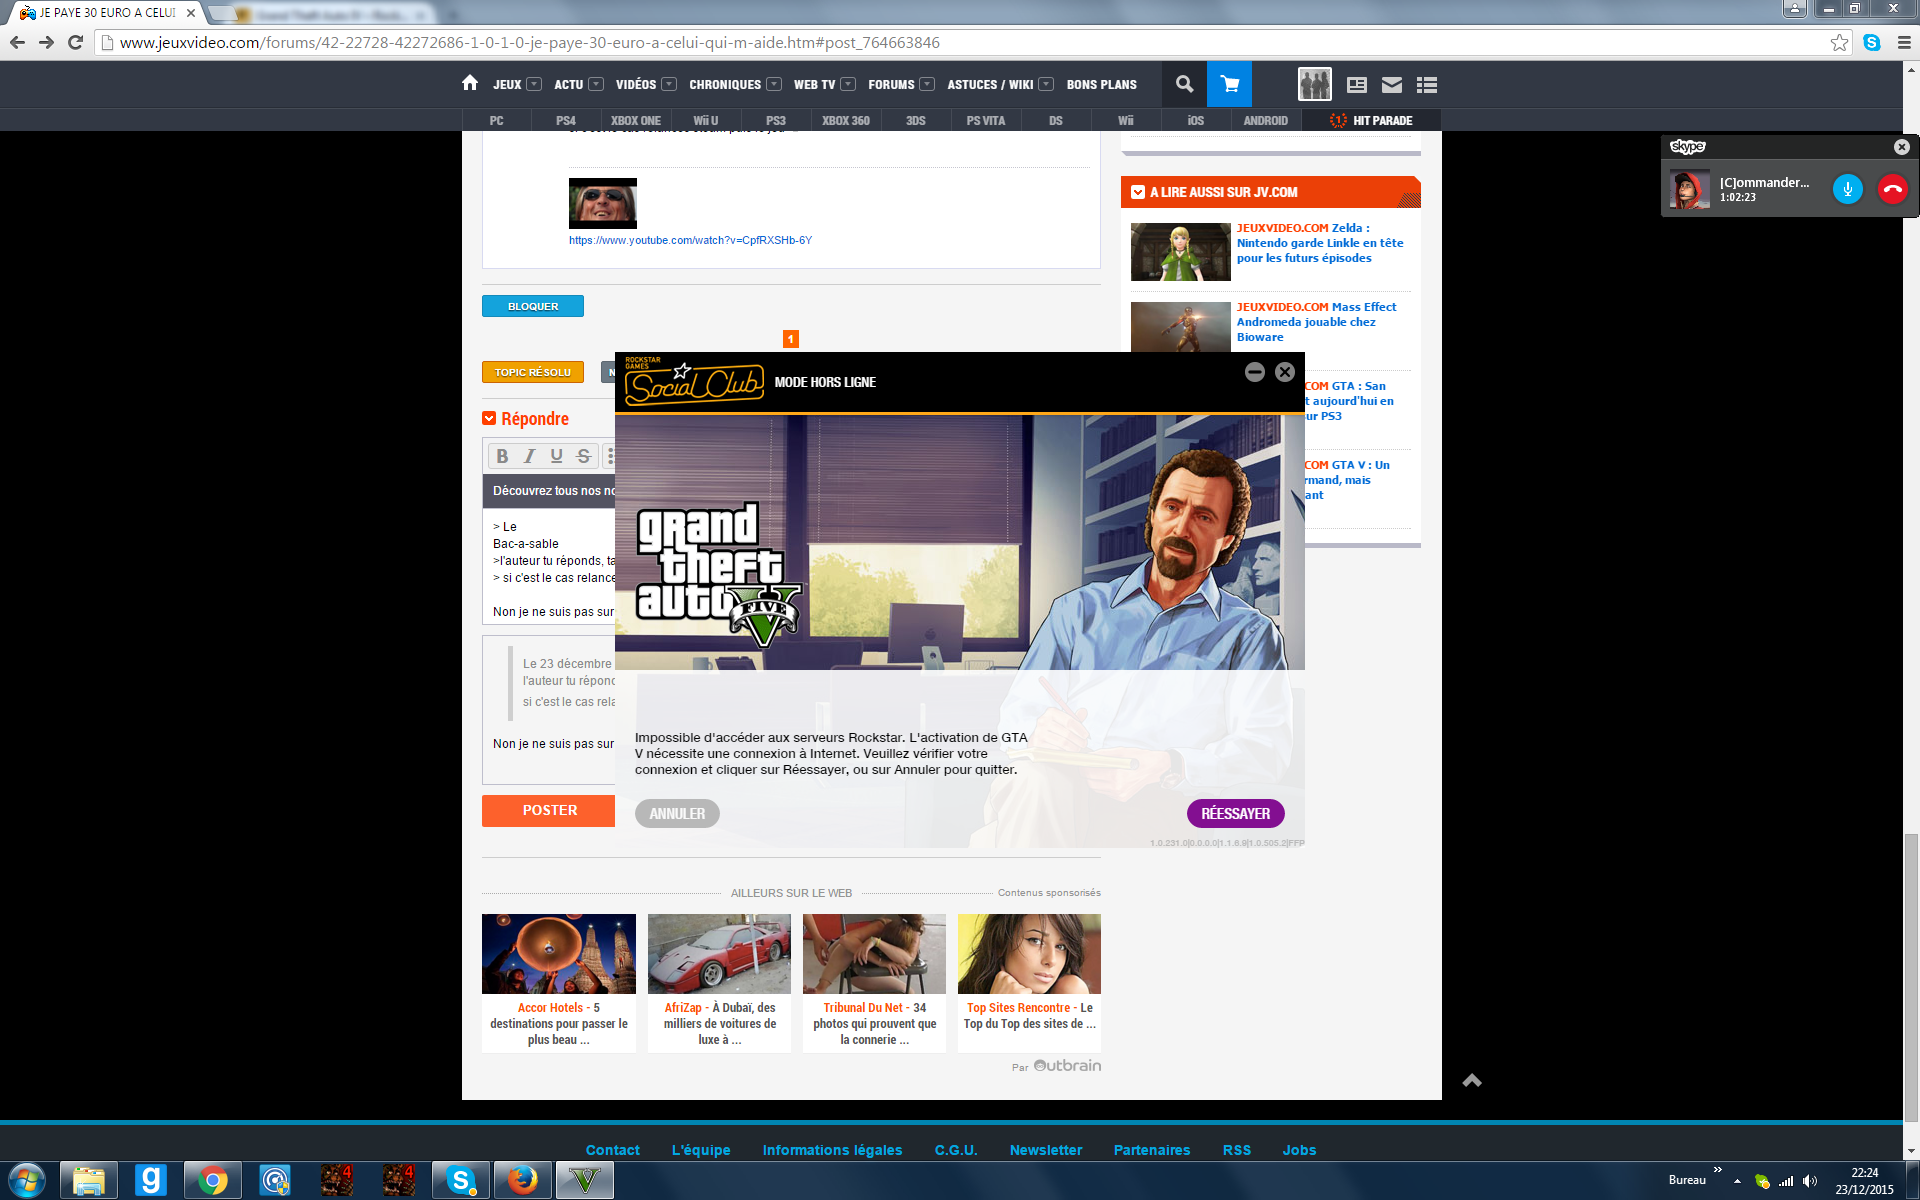Click the ANNULER button

677,813
